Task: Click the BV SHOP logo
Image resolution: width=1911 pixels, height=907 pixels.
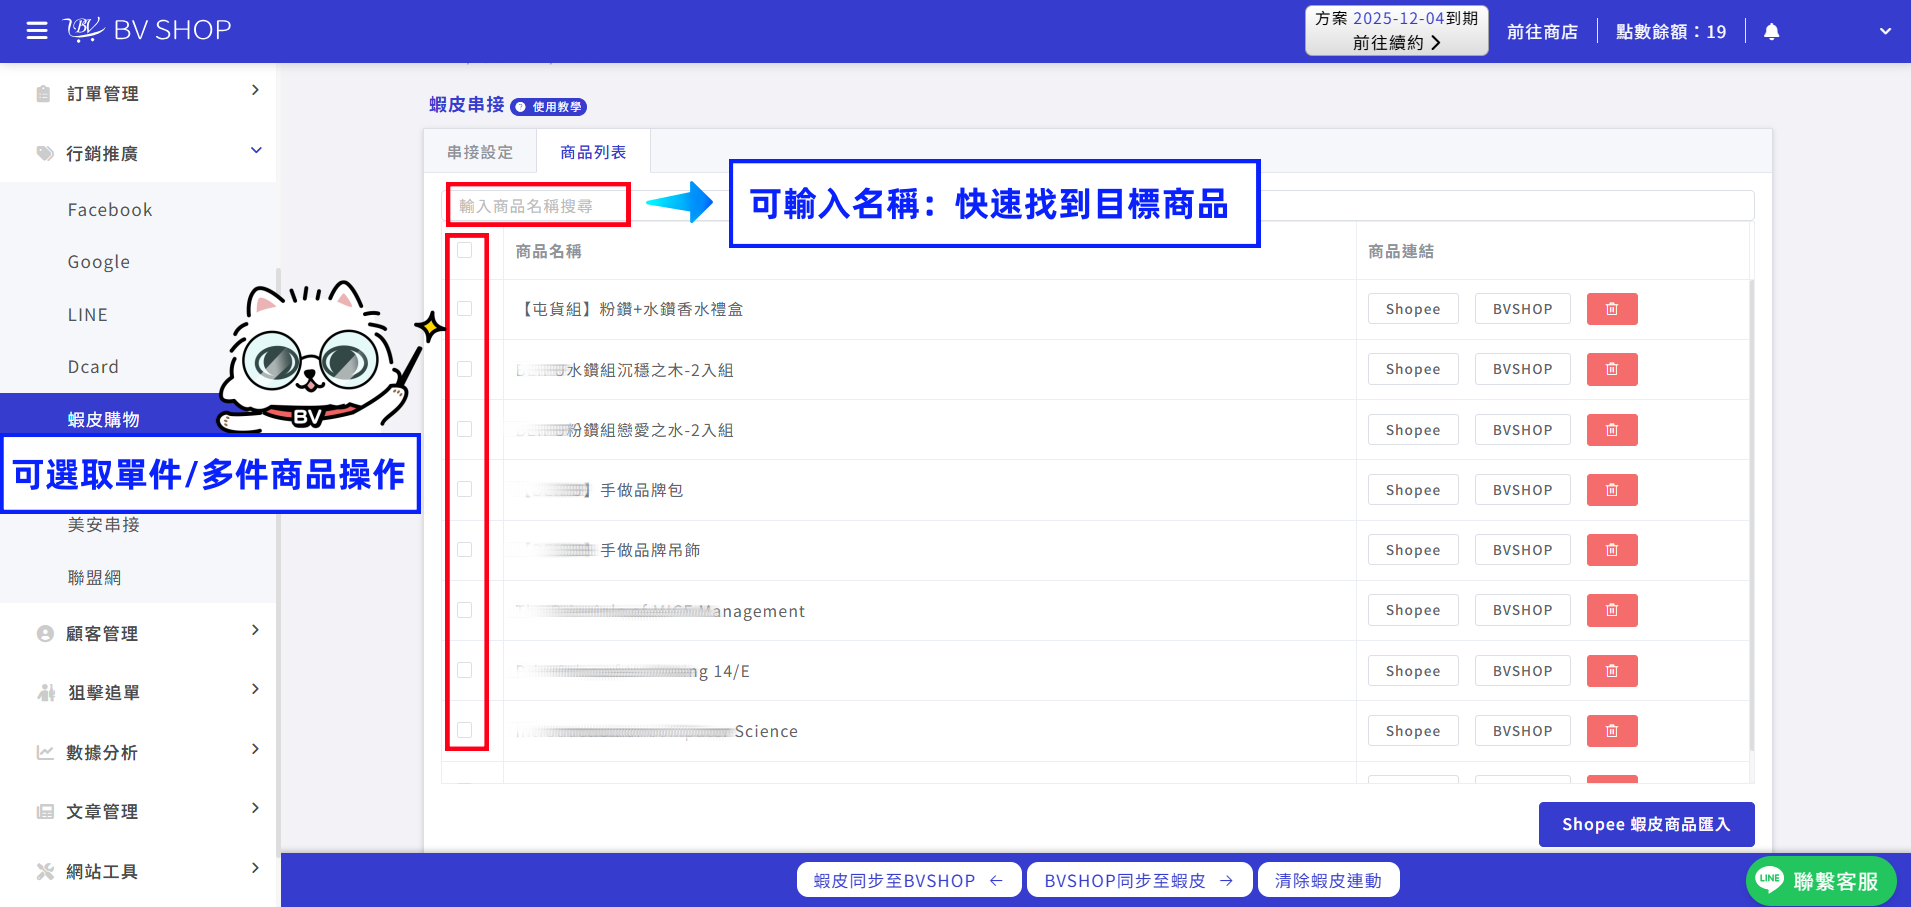Action: click(147, 30)
